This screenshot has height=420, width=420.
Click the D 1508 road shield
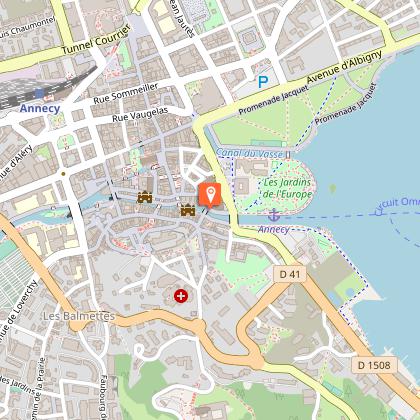374,365
